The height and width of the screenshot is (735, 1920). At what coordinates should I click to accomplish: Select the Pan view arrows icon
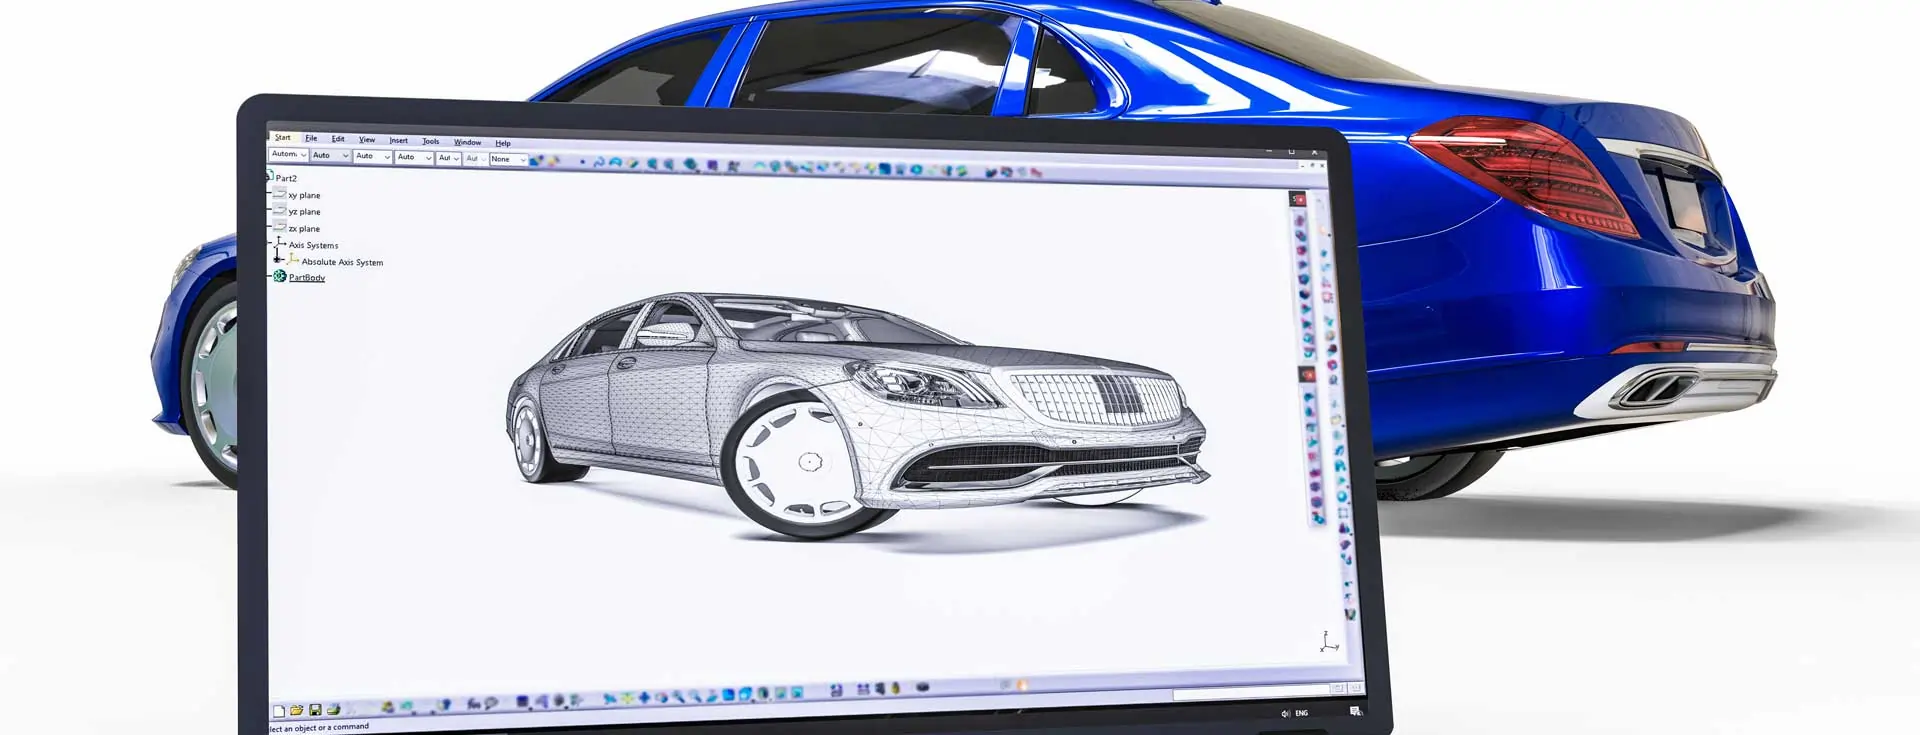(644, 697)
